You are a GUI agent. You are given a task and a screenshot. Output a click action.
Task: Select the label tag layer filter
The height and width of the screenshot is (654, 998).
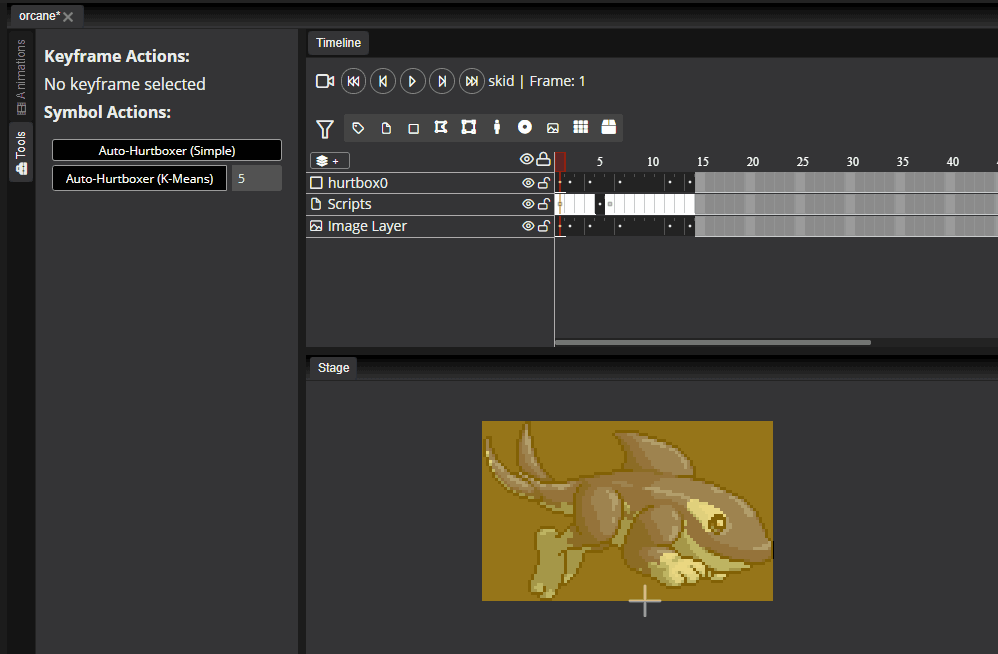(x=358, y=128)
